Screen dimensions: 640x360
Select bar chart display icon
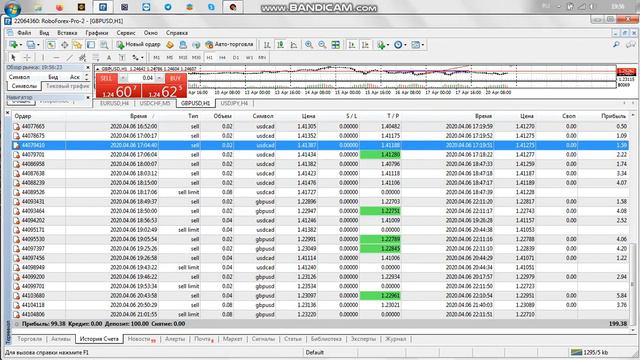click(267, 45)
